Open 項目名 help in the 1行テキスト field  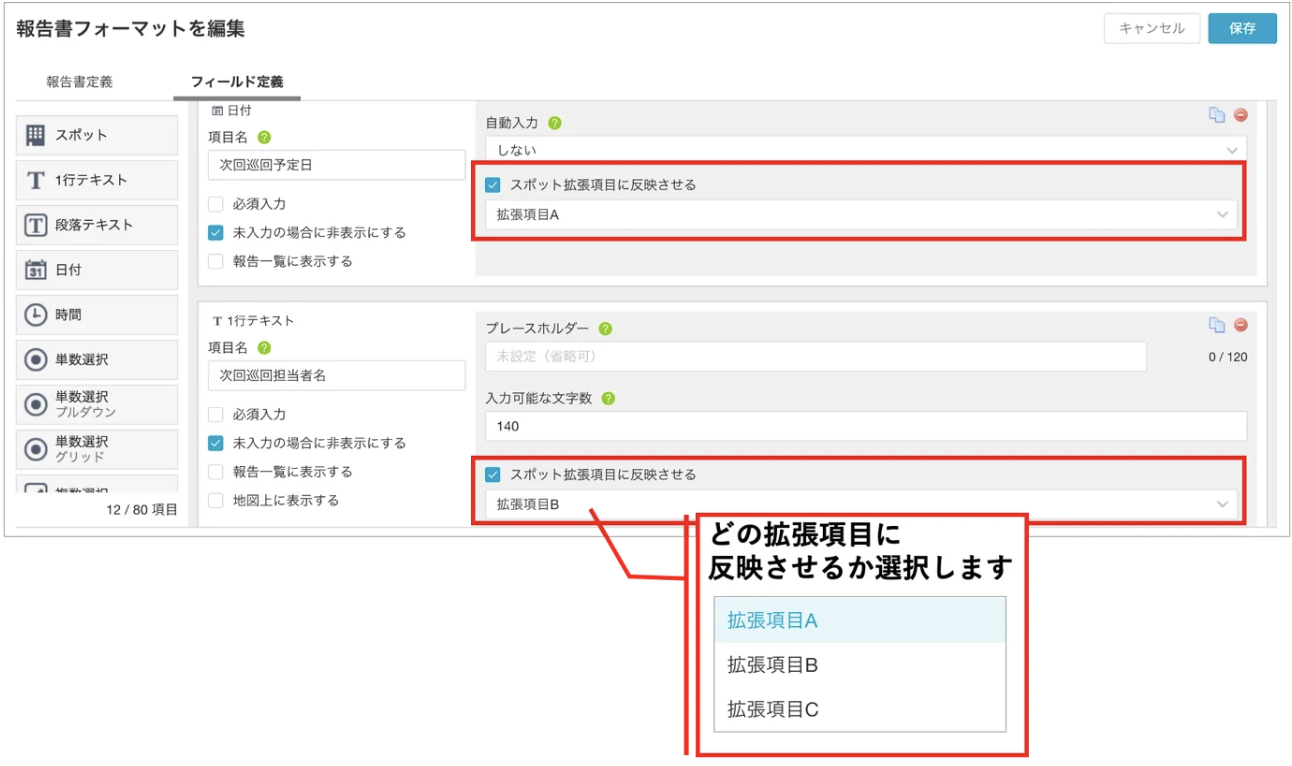tap(264, 348)
